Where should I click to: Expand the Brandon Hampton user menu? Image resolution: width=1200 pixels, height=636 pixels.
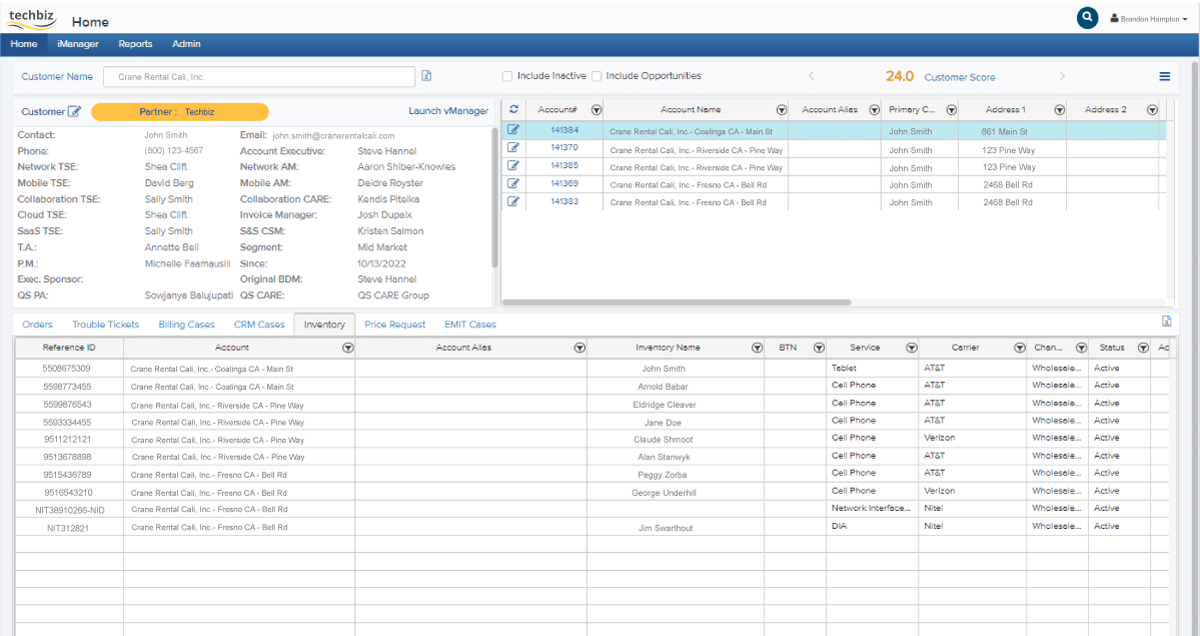(x=1148, y=19)
